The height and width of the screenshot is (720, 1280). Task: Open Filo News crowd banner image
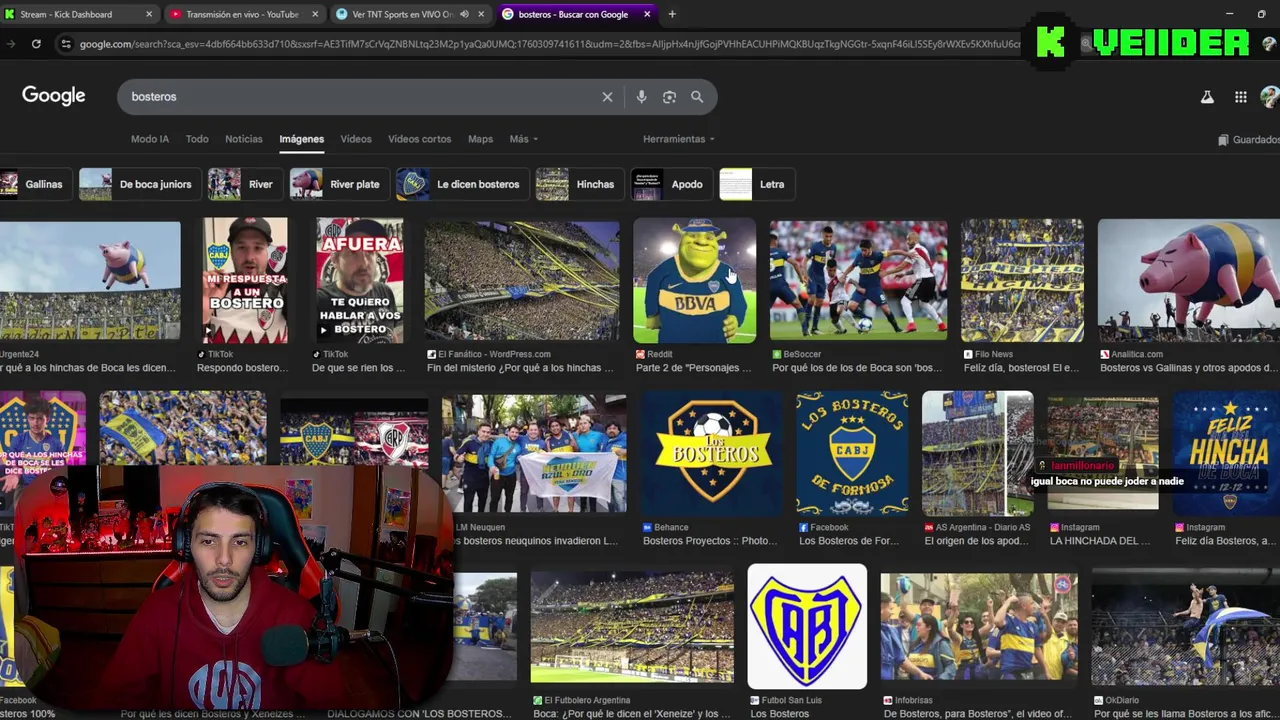coord(1022,281)
